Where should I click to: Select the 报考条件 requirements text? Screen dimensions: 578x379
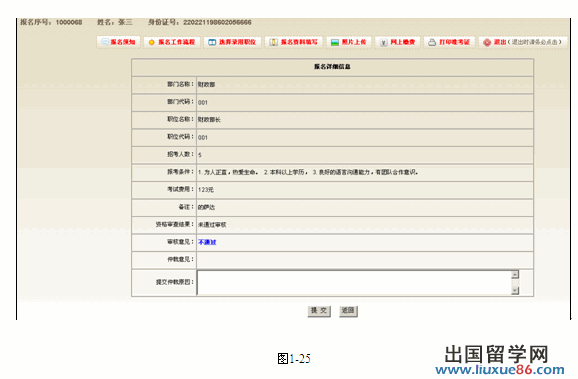[308, 172]
